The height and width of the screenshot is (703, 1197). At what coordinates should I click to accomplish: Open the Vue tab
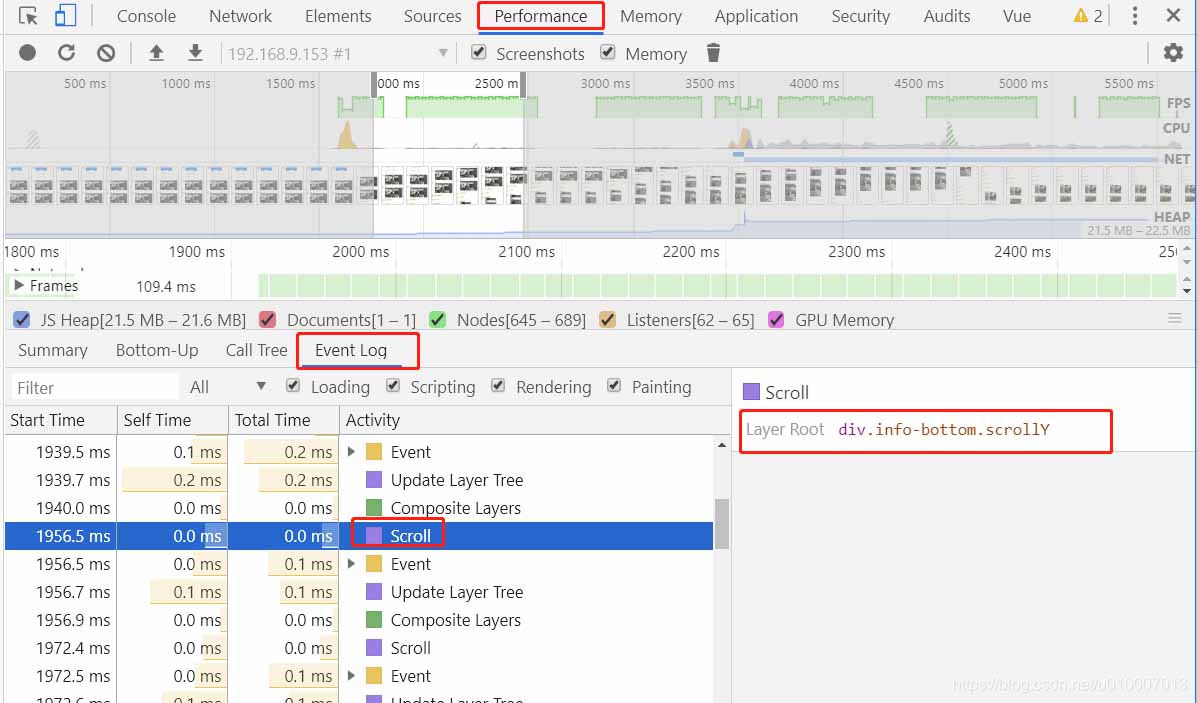(1017, 16)
